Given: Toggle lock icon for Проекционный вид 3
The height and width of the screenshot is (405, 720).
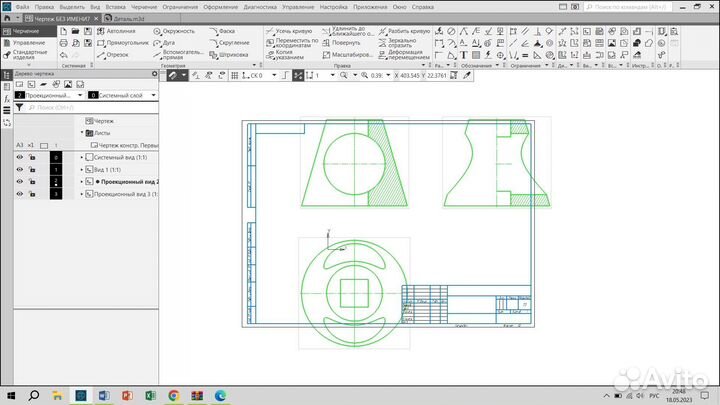Looking at the screenshot, I should coord(33,195).
